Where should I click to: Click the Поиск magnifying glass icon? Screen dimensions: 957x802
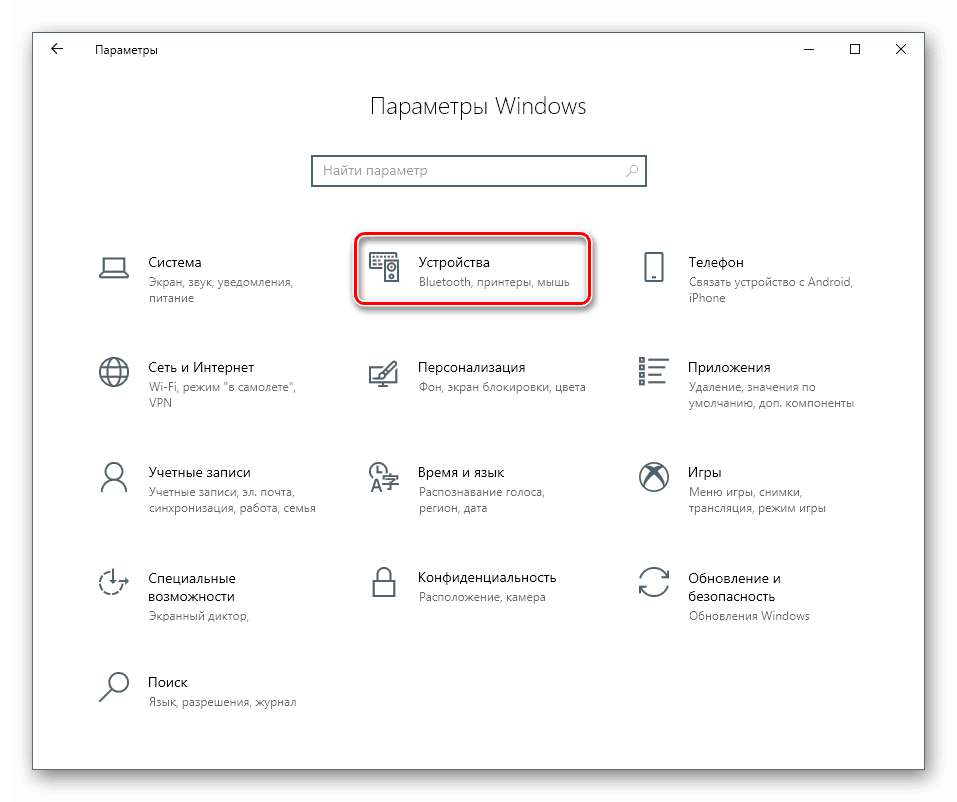click(114, 687)
